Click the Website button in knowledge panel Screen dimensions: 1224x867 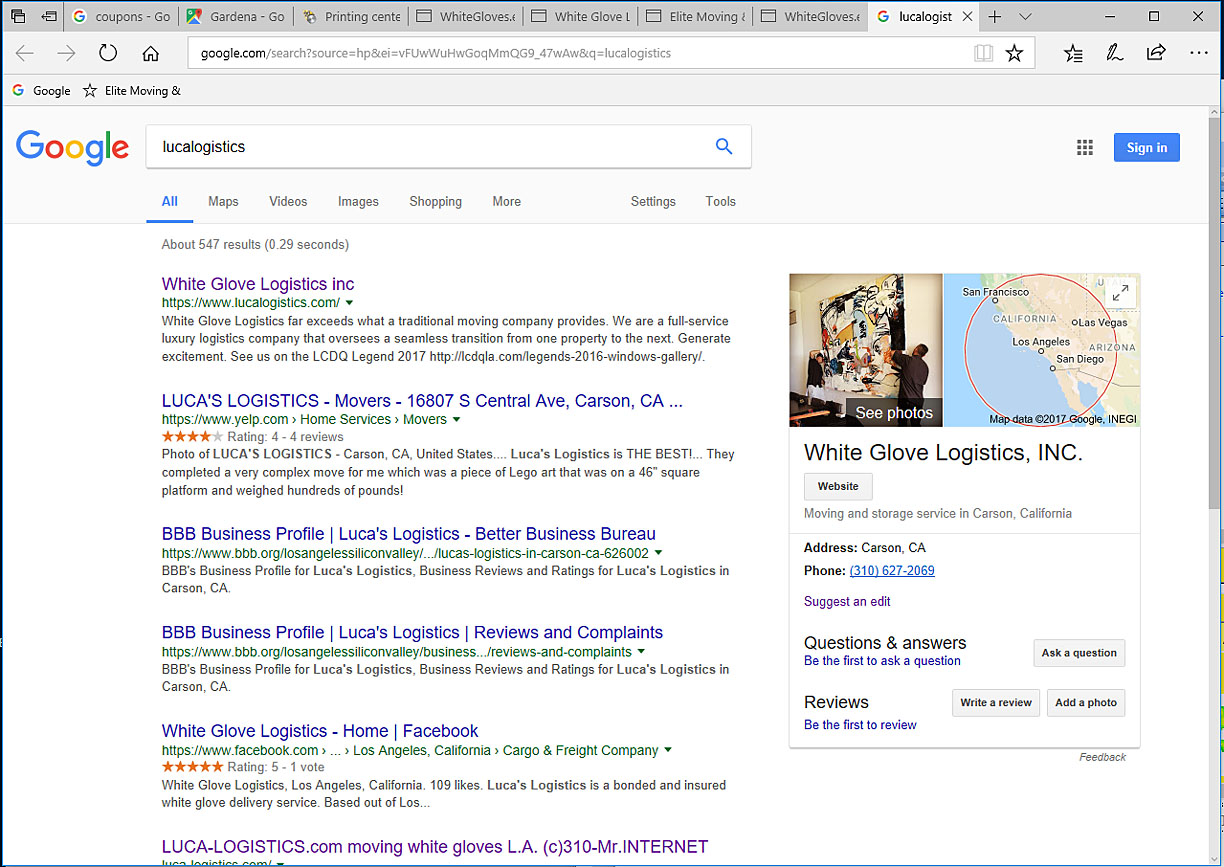(838, 487)
